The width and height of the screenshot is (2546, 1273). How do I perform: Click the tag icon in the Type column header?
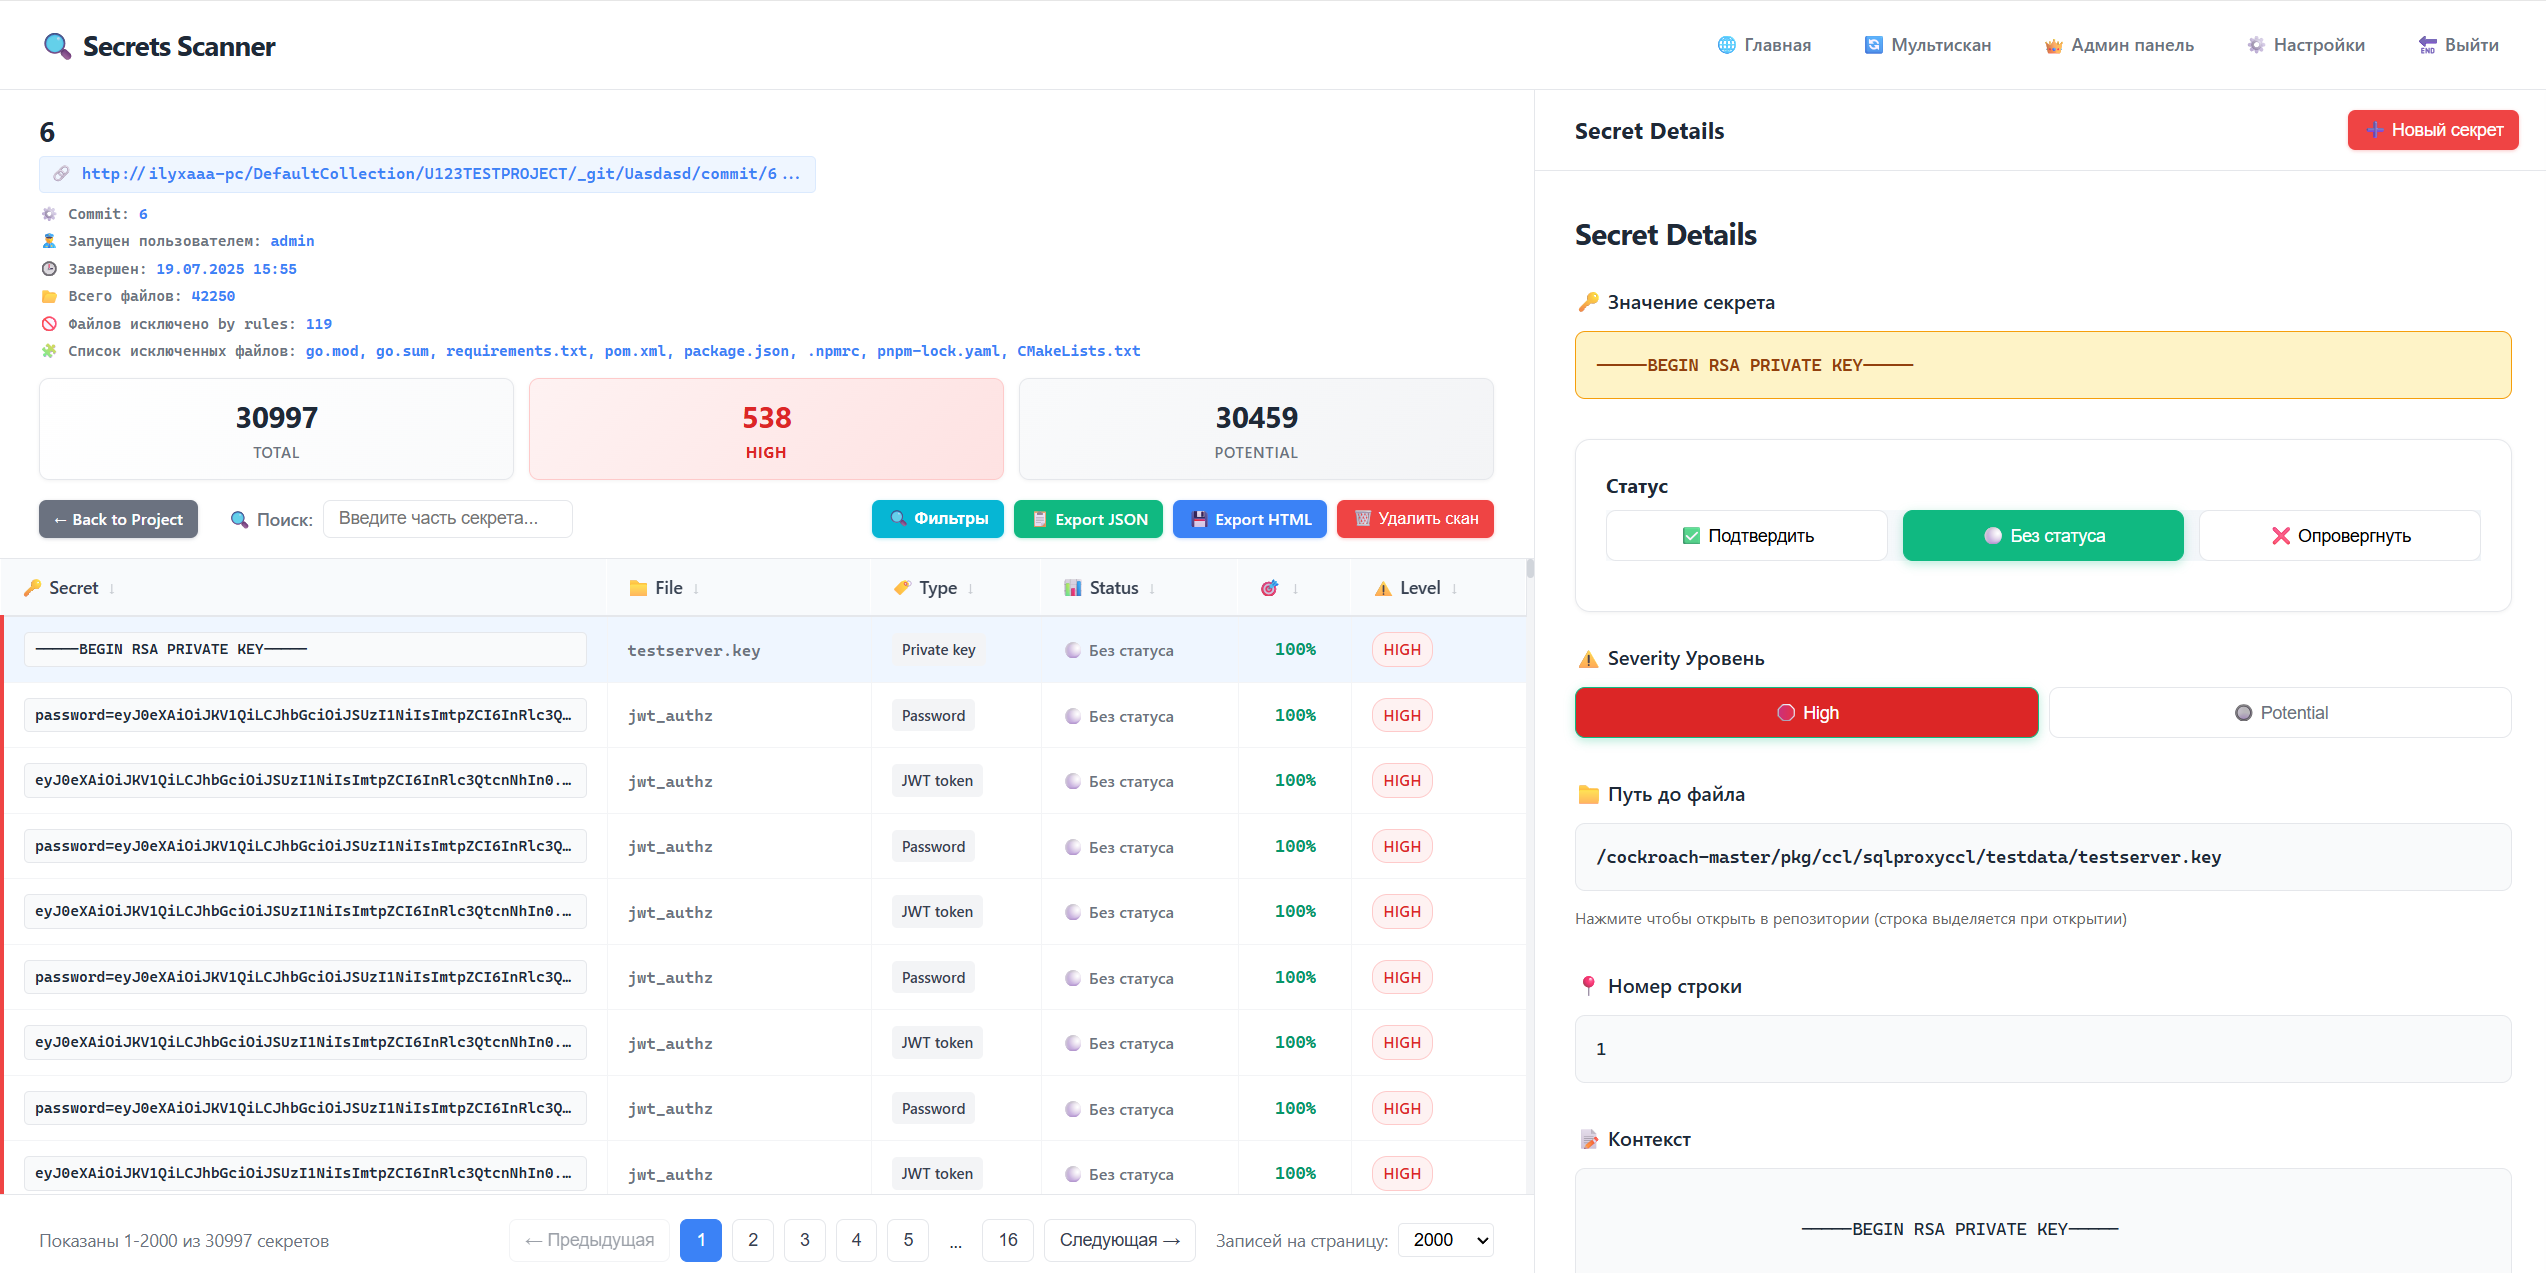902,588
